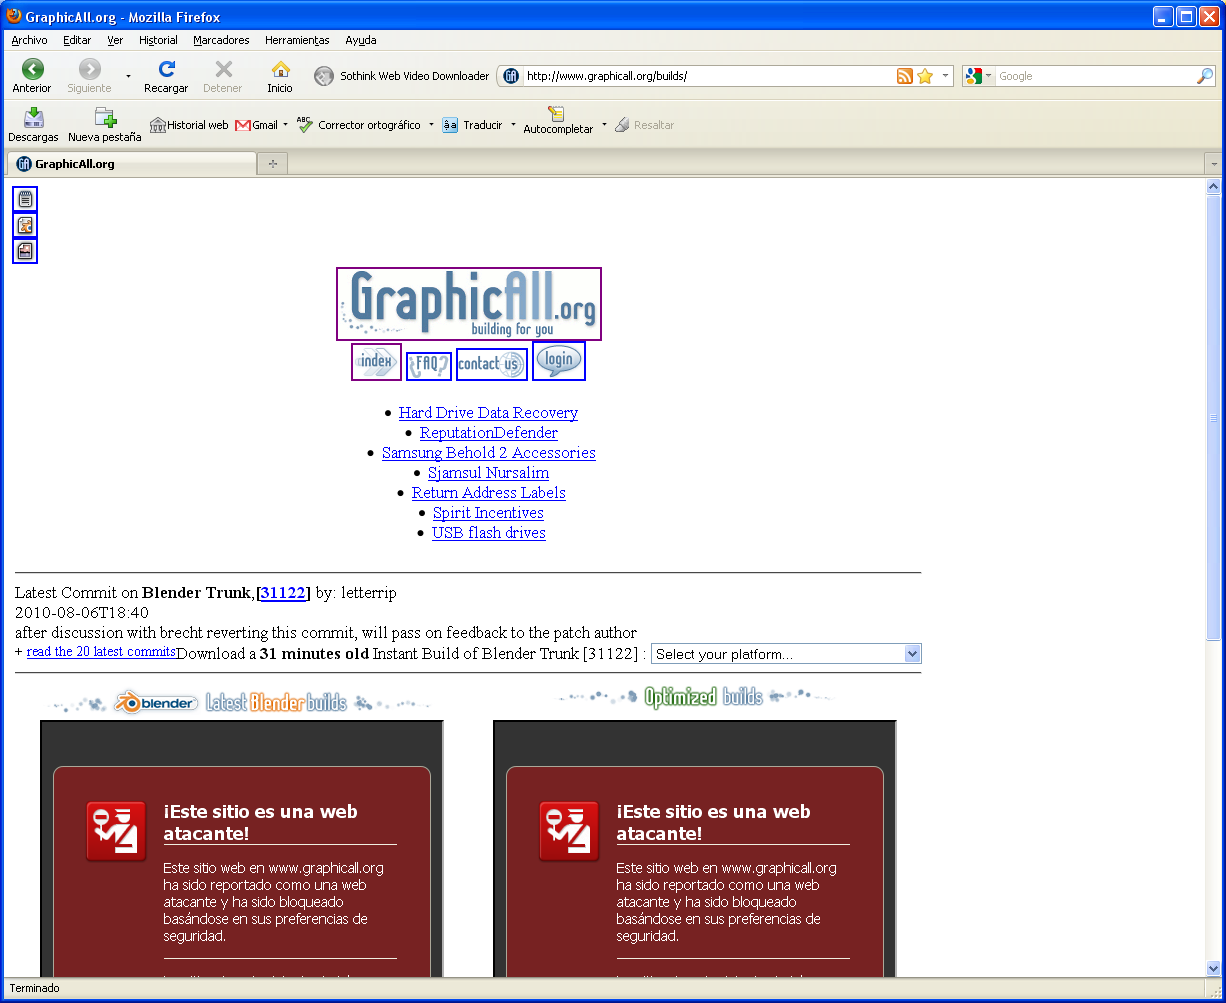Open commit 31122 link

(284, 593)
